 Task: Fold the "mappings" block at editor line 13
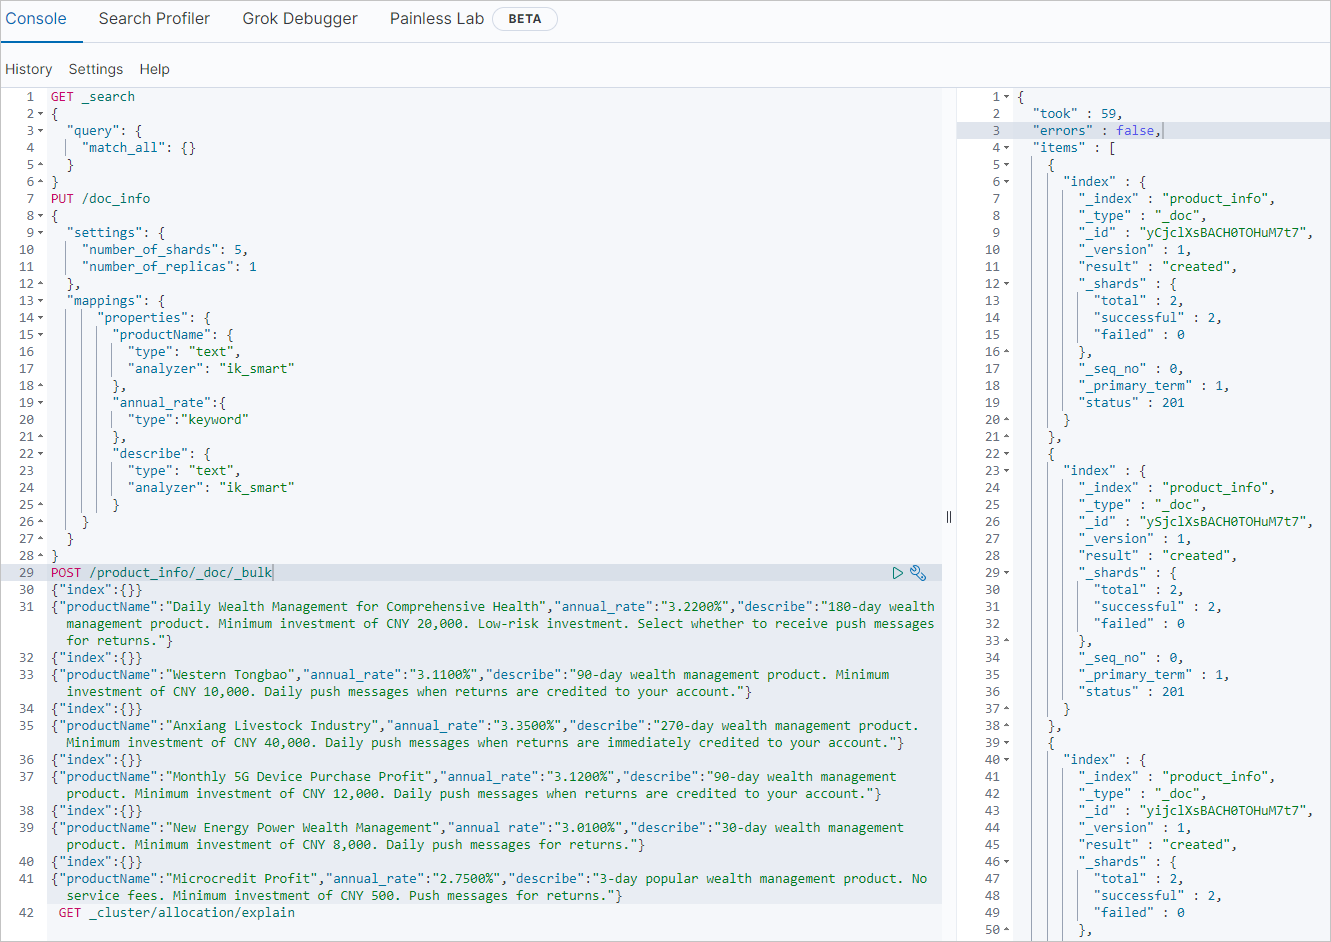(x=40, y=301)
